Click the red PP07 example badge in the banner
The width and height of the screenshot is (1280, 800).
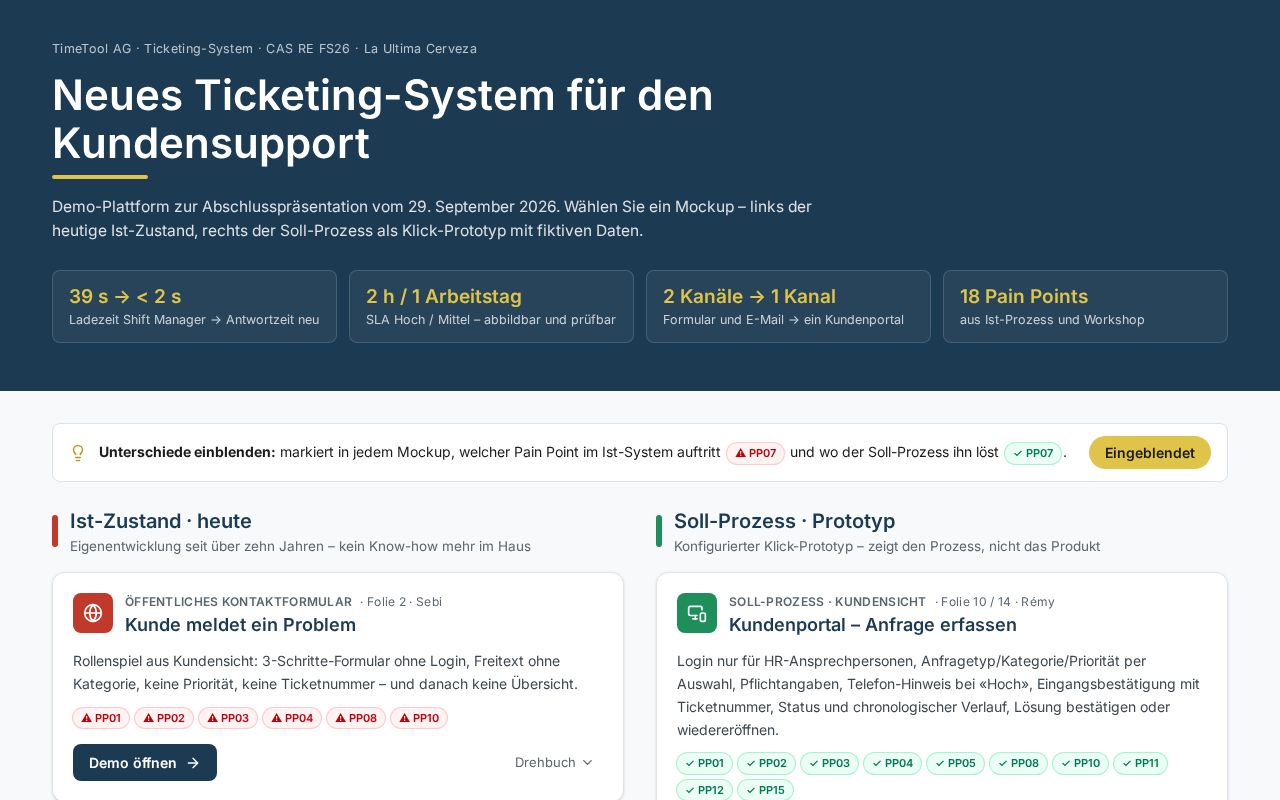pos(756,453)
